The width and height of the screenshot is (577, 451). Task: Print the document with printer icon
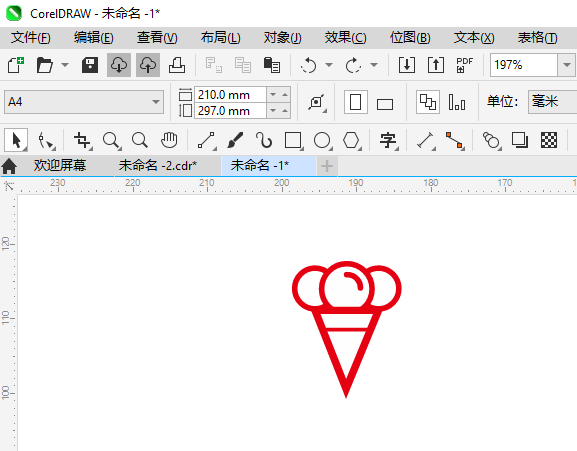click(x=177, y=65)
